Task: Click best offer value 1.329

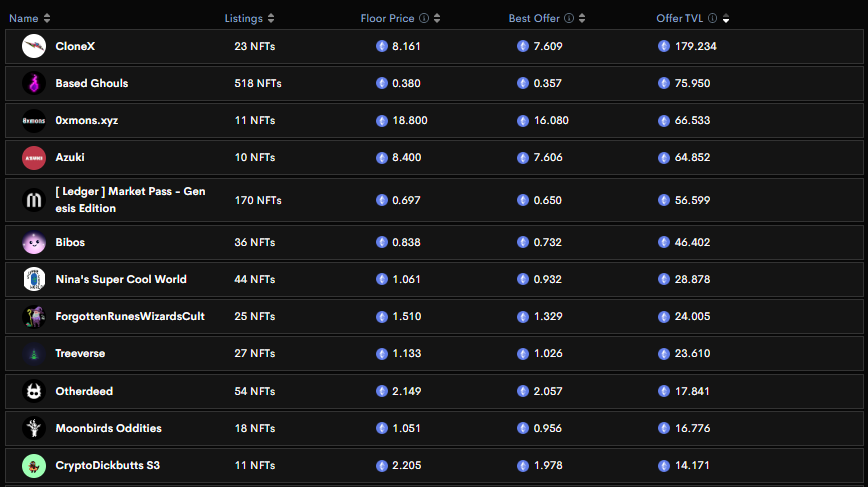Action: (x=548, y=317)
